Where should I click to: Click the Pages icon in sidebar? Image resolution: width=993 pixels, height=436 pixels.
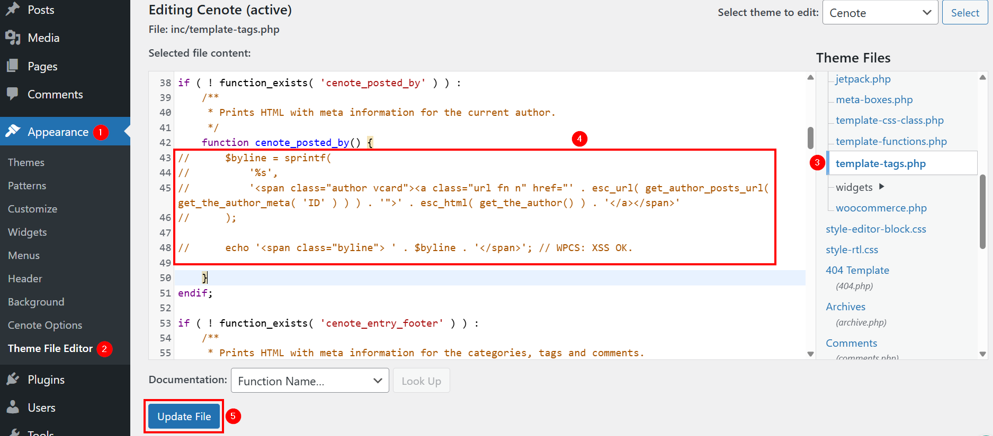click(x=13, y=66)
